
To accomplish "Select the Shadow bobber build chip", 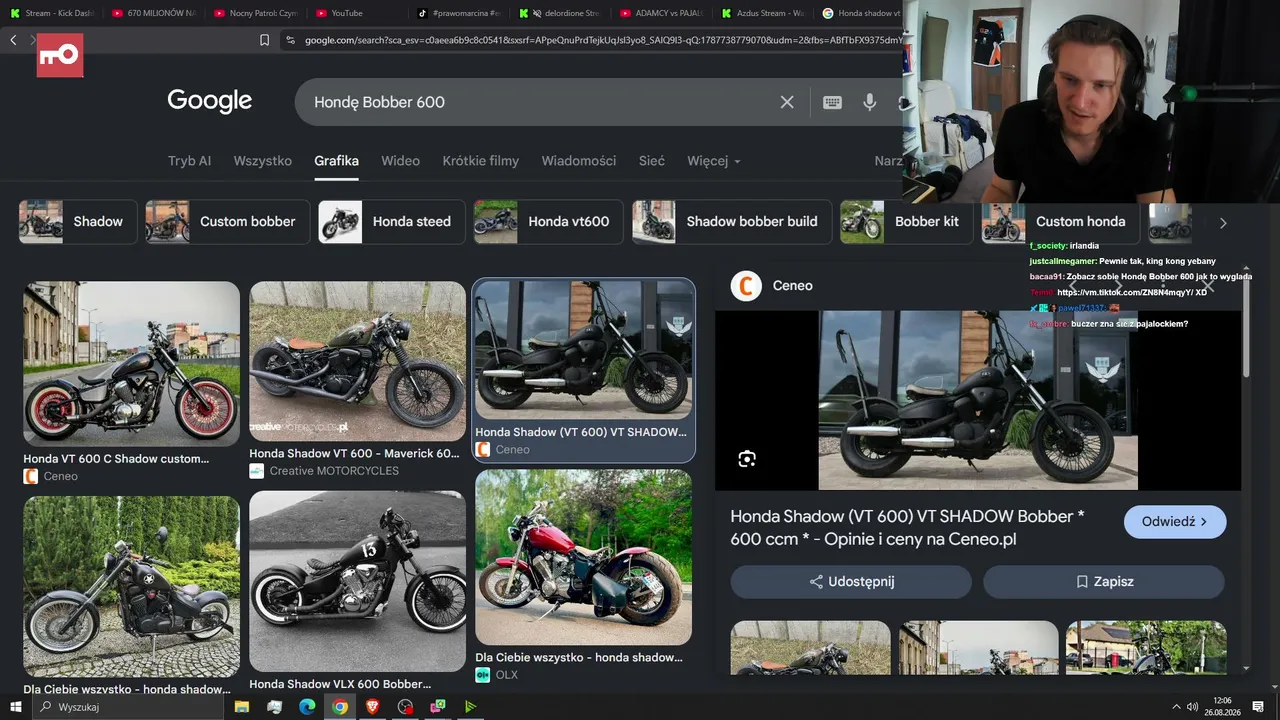I will pos(731,222).
